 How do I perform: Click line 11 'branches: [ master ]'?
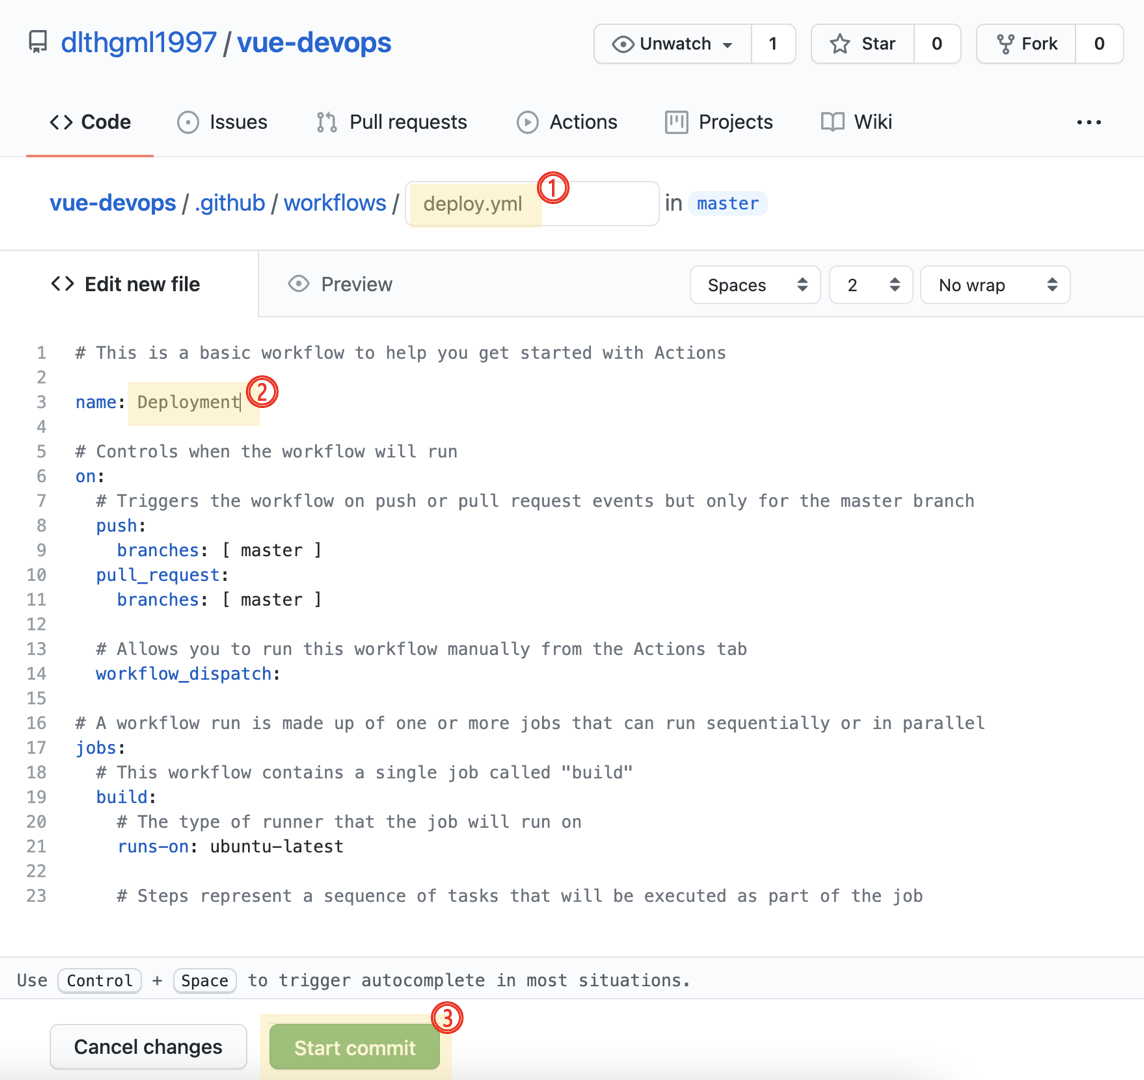click(219, 600)
